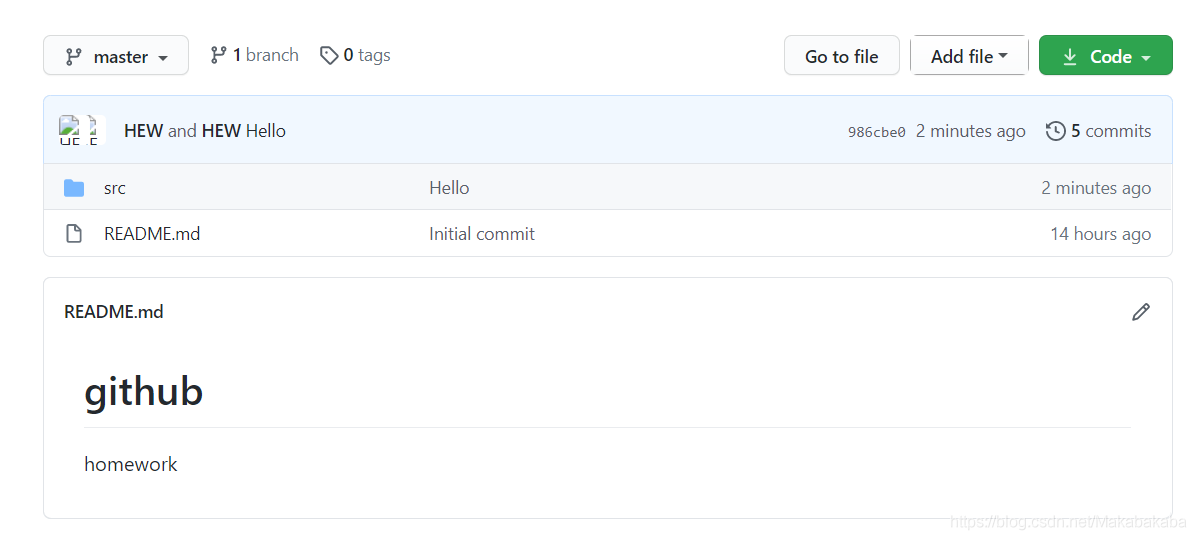Click the second HEW author name
1196x540 pixels.
coord(221,131)
